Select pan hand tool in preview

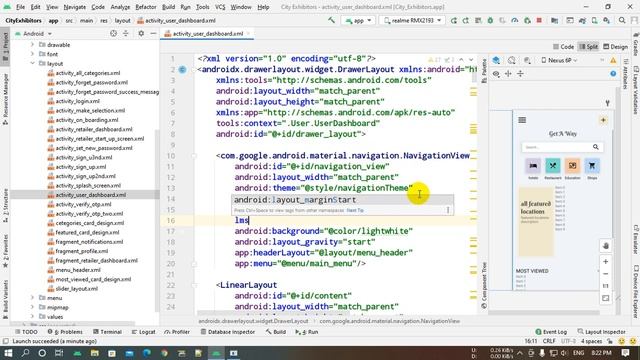[606, 246]
